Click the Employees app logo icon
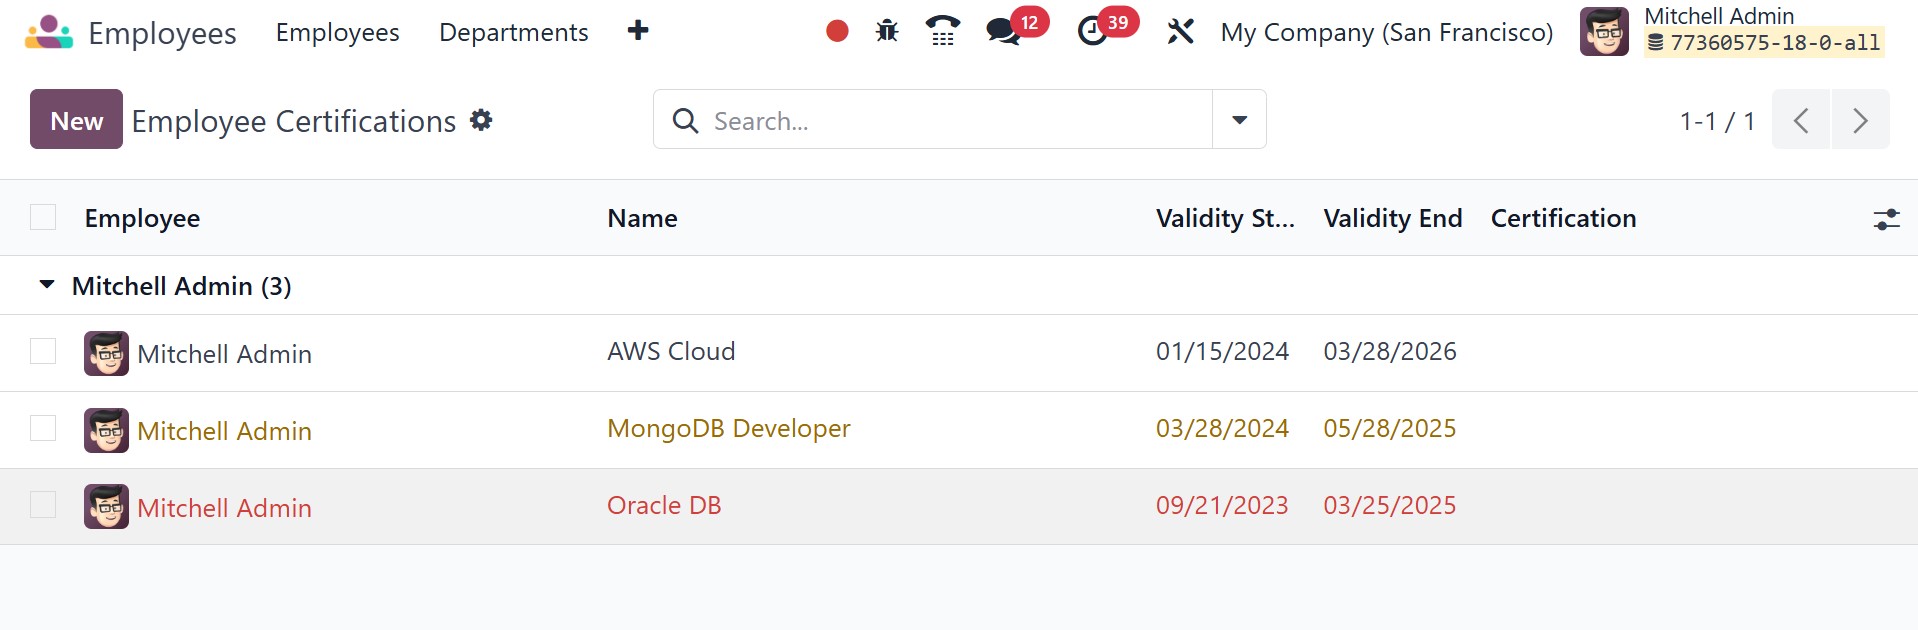The height and width of the screenshot is (630, 1918). click(49, 32)
